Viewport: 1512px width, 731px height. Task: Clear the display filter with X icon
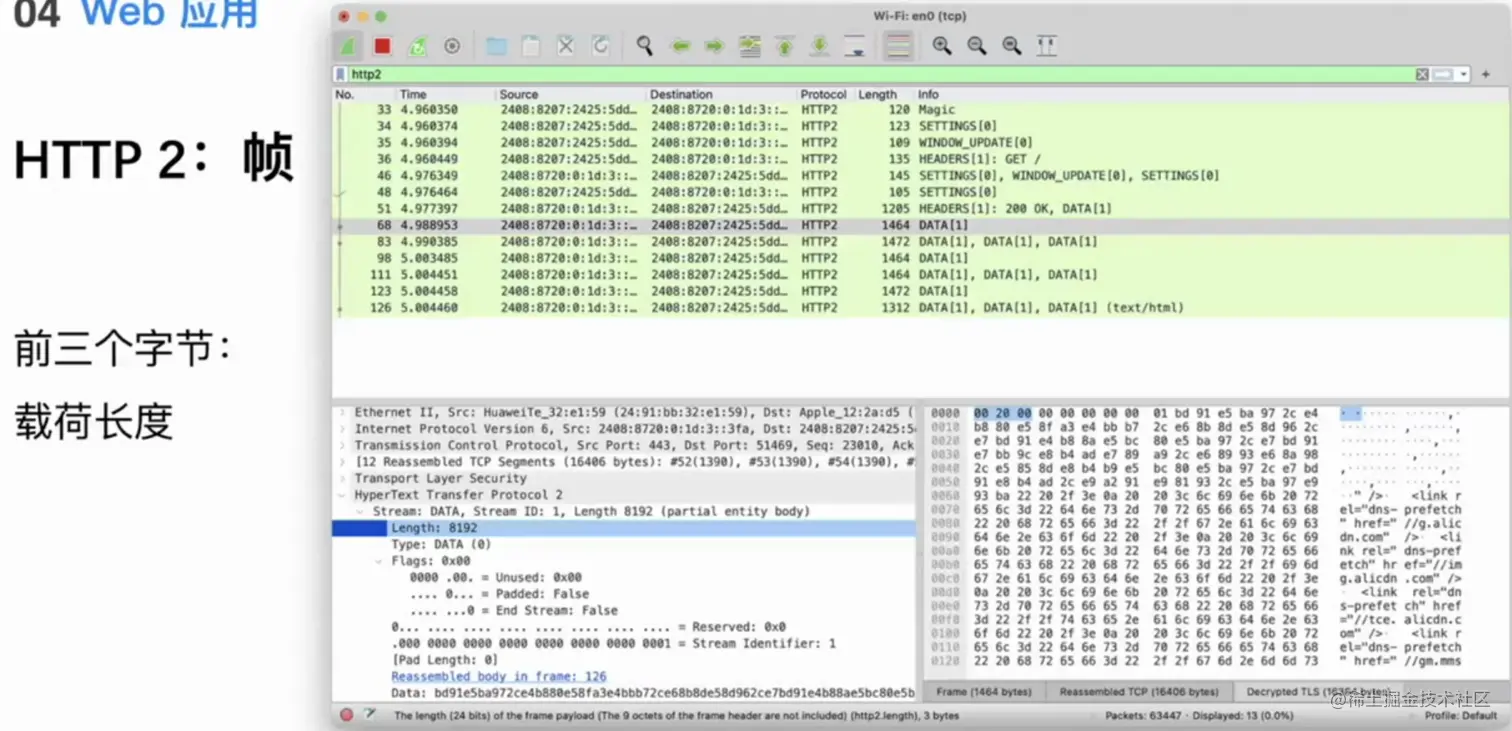point(1422,74)
